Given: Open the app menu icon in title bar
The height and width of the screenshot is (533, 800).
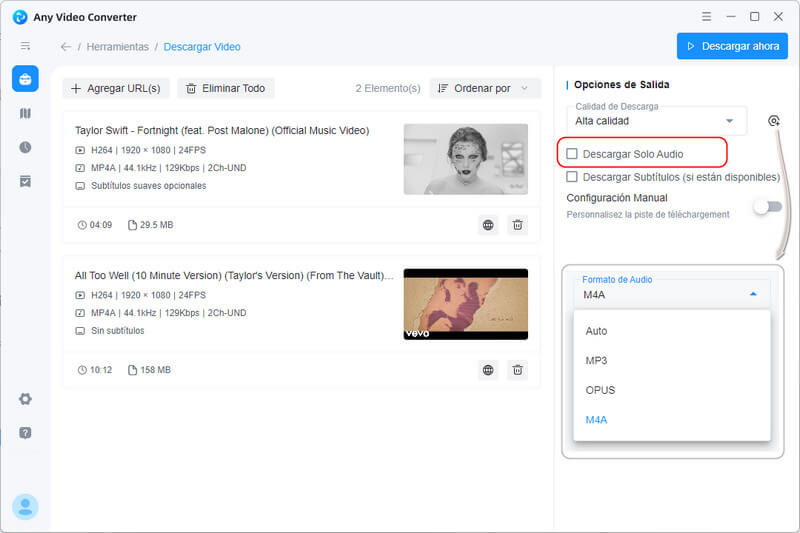Looking at the screenshot, I should (x=706, y=16).
